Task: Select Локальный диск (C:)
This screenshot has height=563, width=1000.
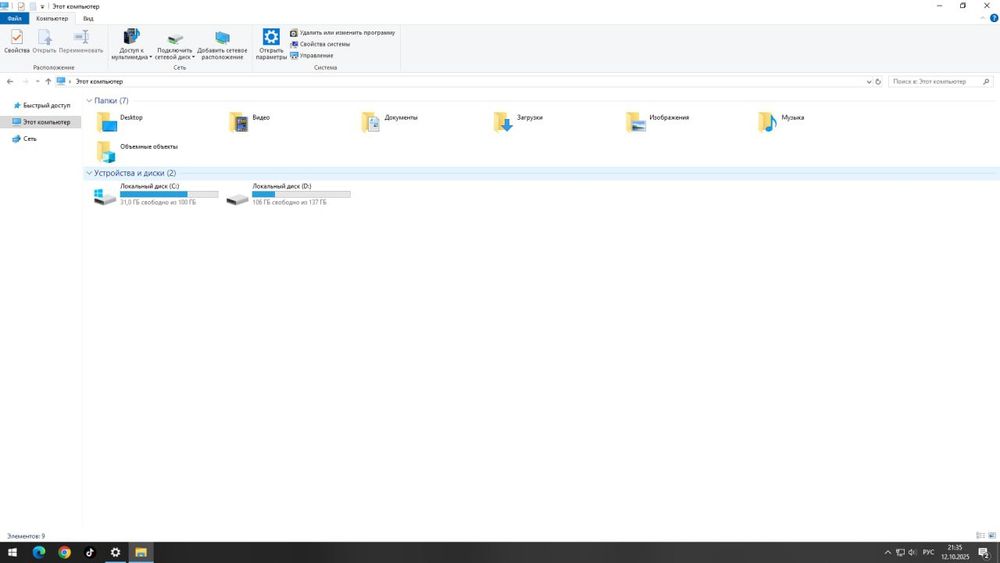Action: pyautogui.click(x=156, y=194)
